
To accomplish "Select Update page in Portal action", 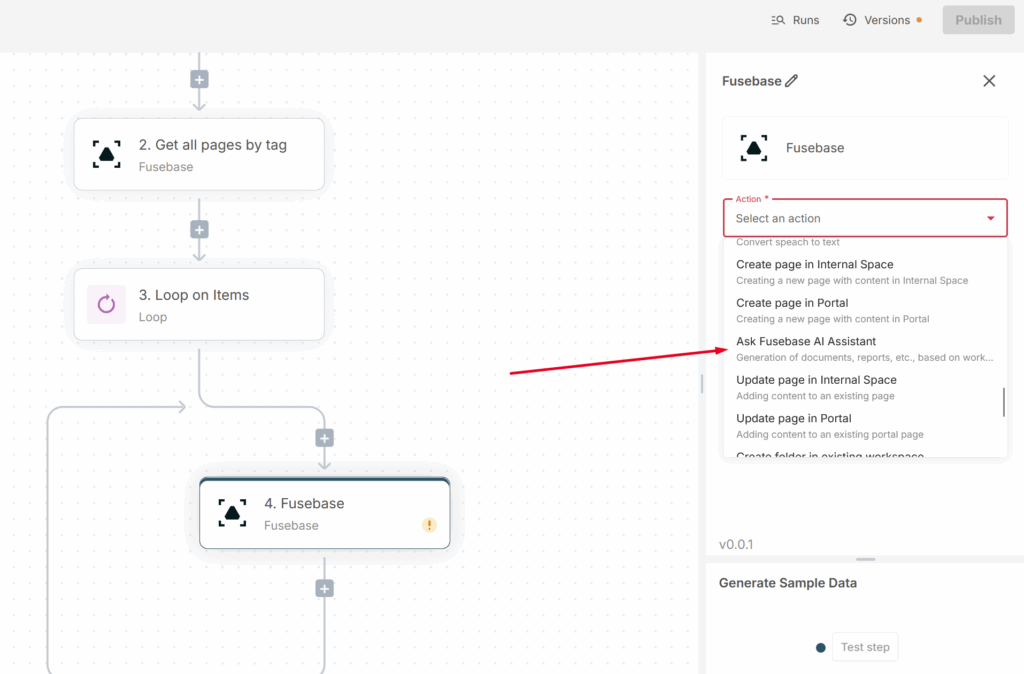I will pyautogui.click(x=794, y=419).
